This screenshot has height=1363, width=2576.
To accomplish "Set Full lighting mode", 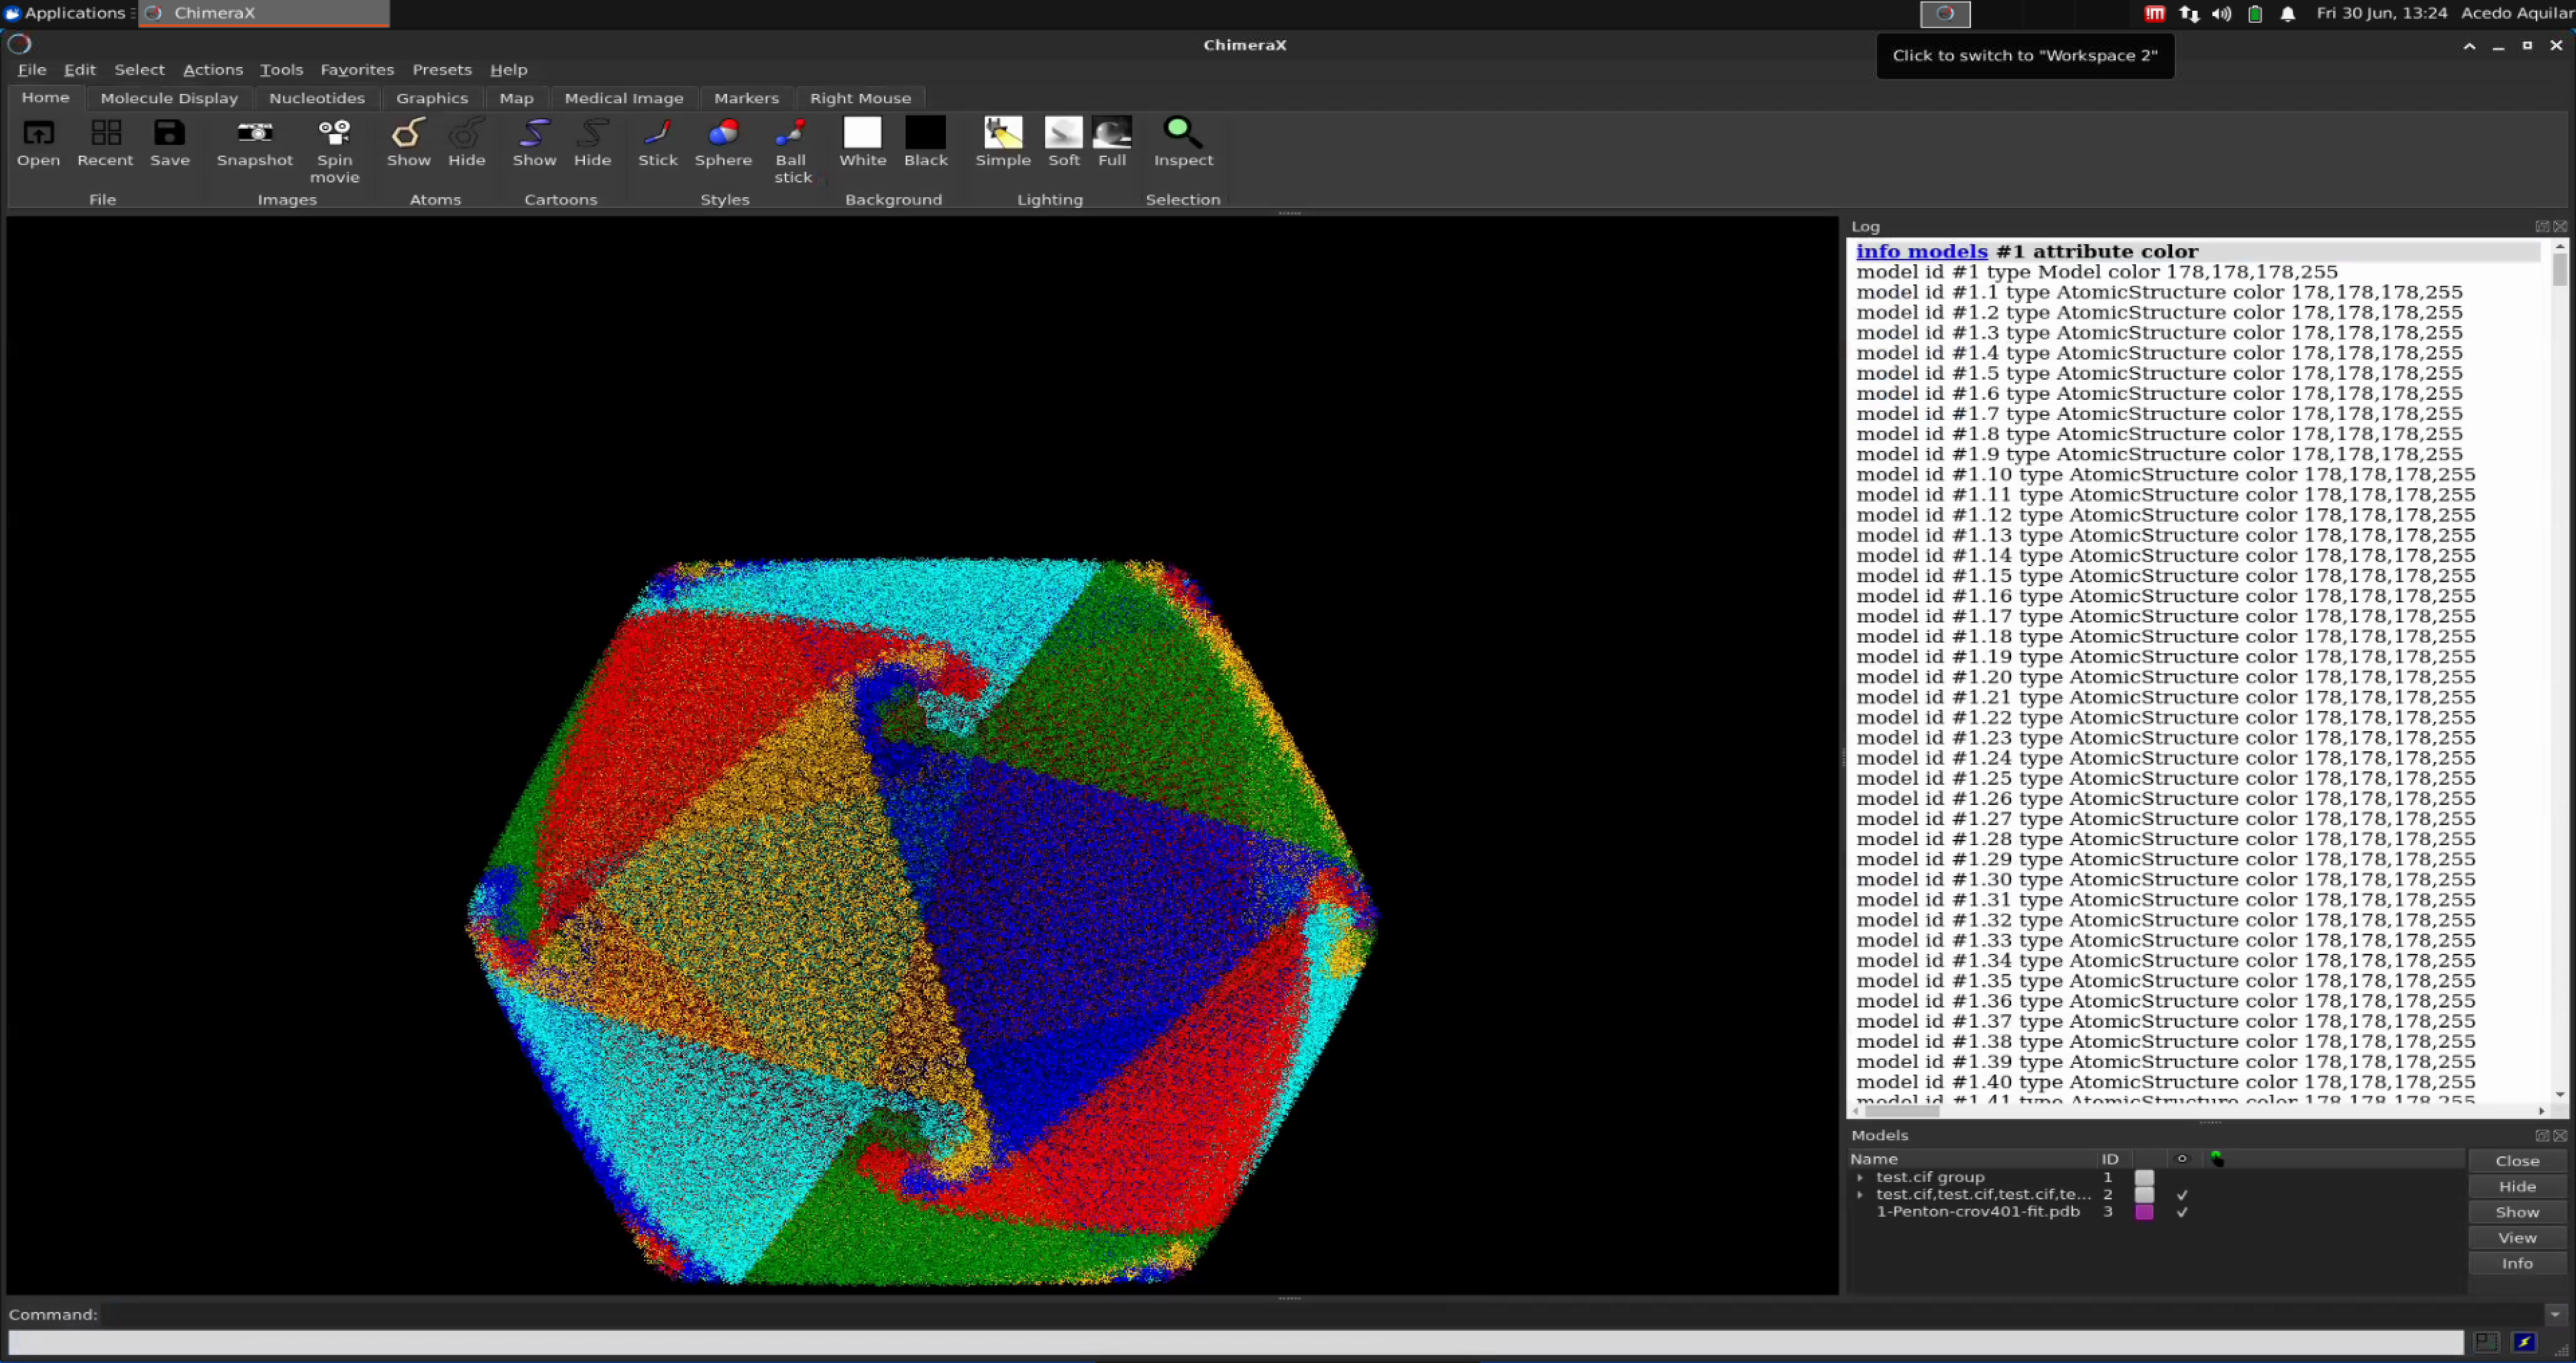I will tap(1111, 133).
